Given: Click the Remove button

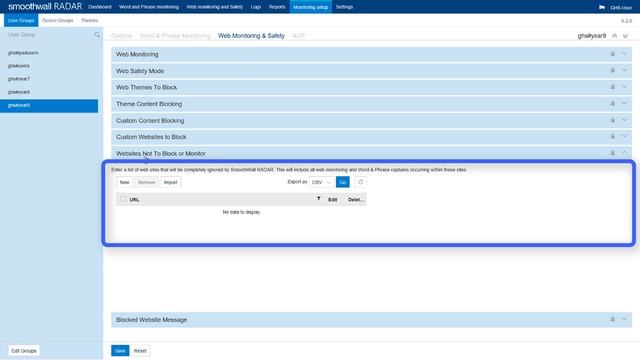Looking at the screenshot, I should [147, 182].
